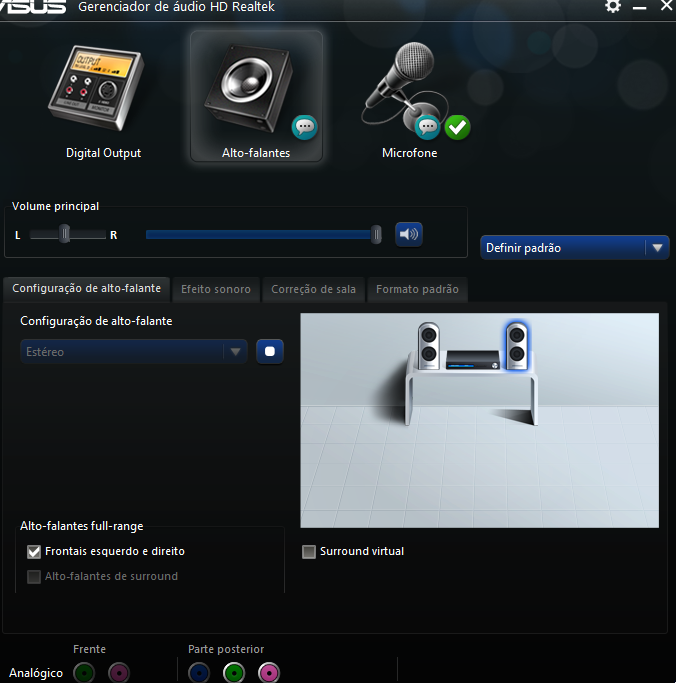676x683 pixels.
Task: Click the highlighted right speaker in preview
Action: 517,346
